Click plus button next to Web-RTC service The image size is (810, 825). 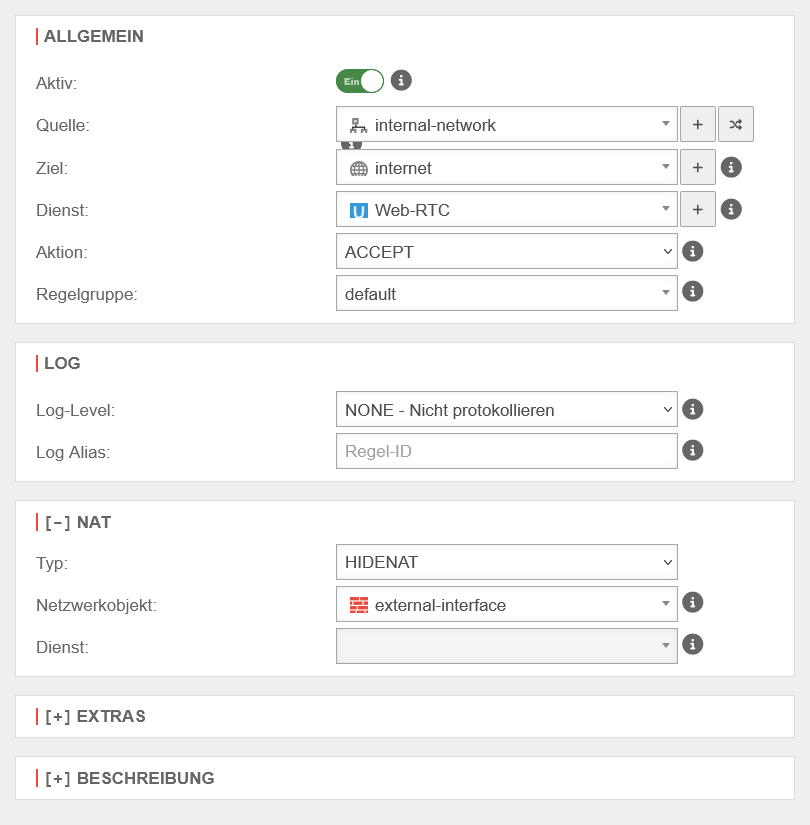[x=698, y=209]
